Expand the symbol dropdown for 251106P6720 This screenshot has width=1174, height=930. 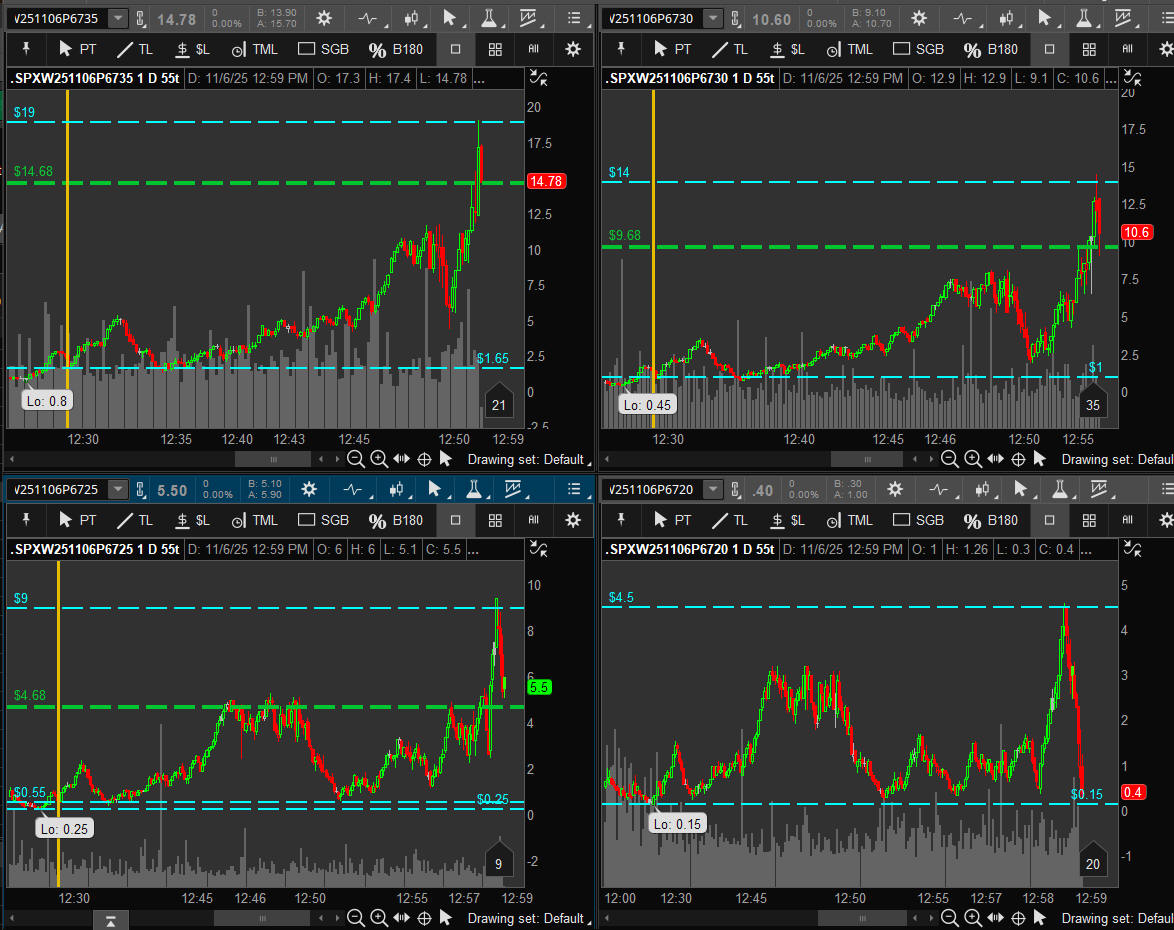(711, 489)
